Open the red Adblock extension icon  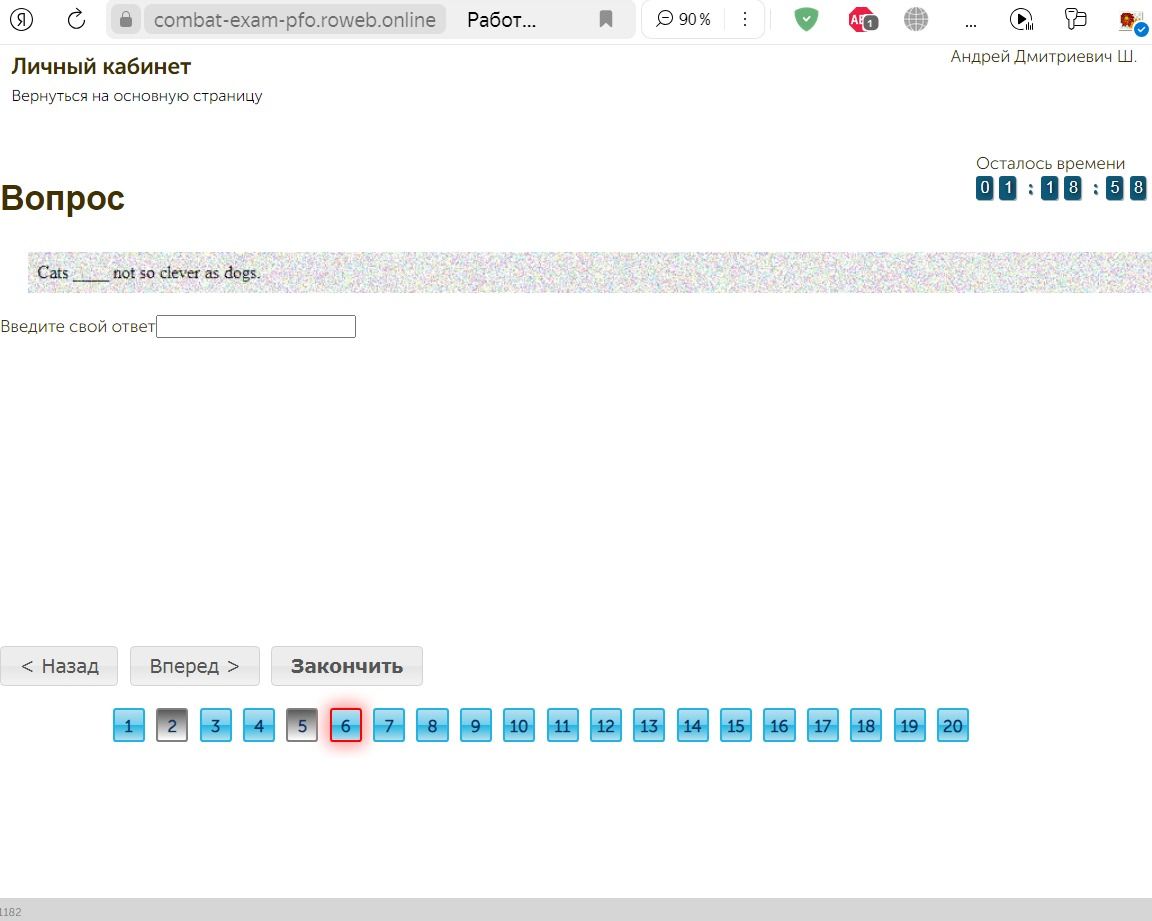(862, 19)
